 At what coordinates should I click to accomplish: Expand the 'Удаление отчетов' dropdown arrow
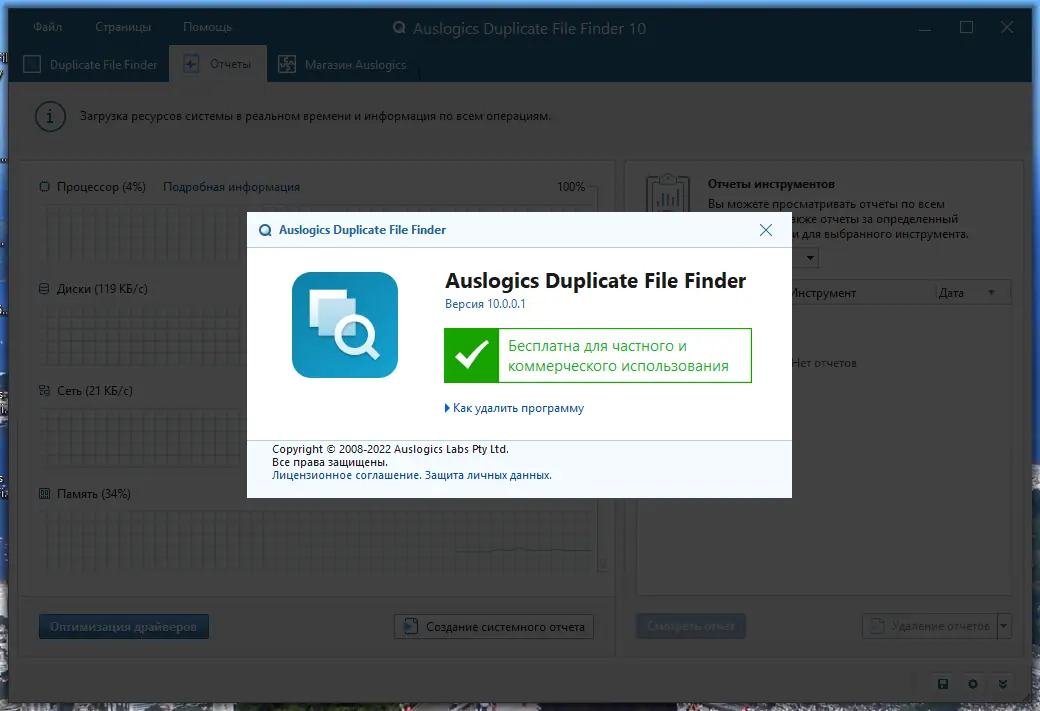pos(1004,626)
